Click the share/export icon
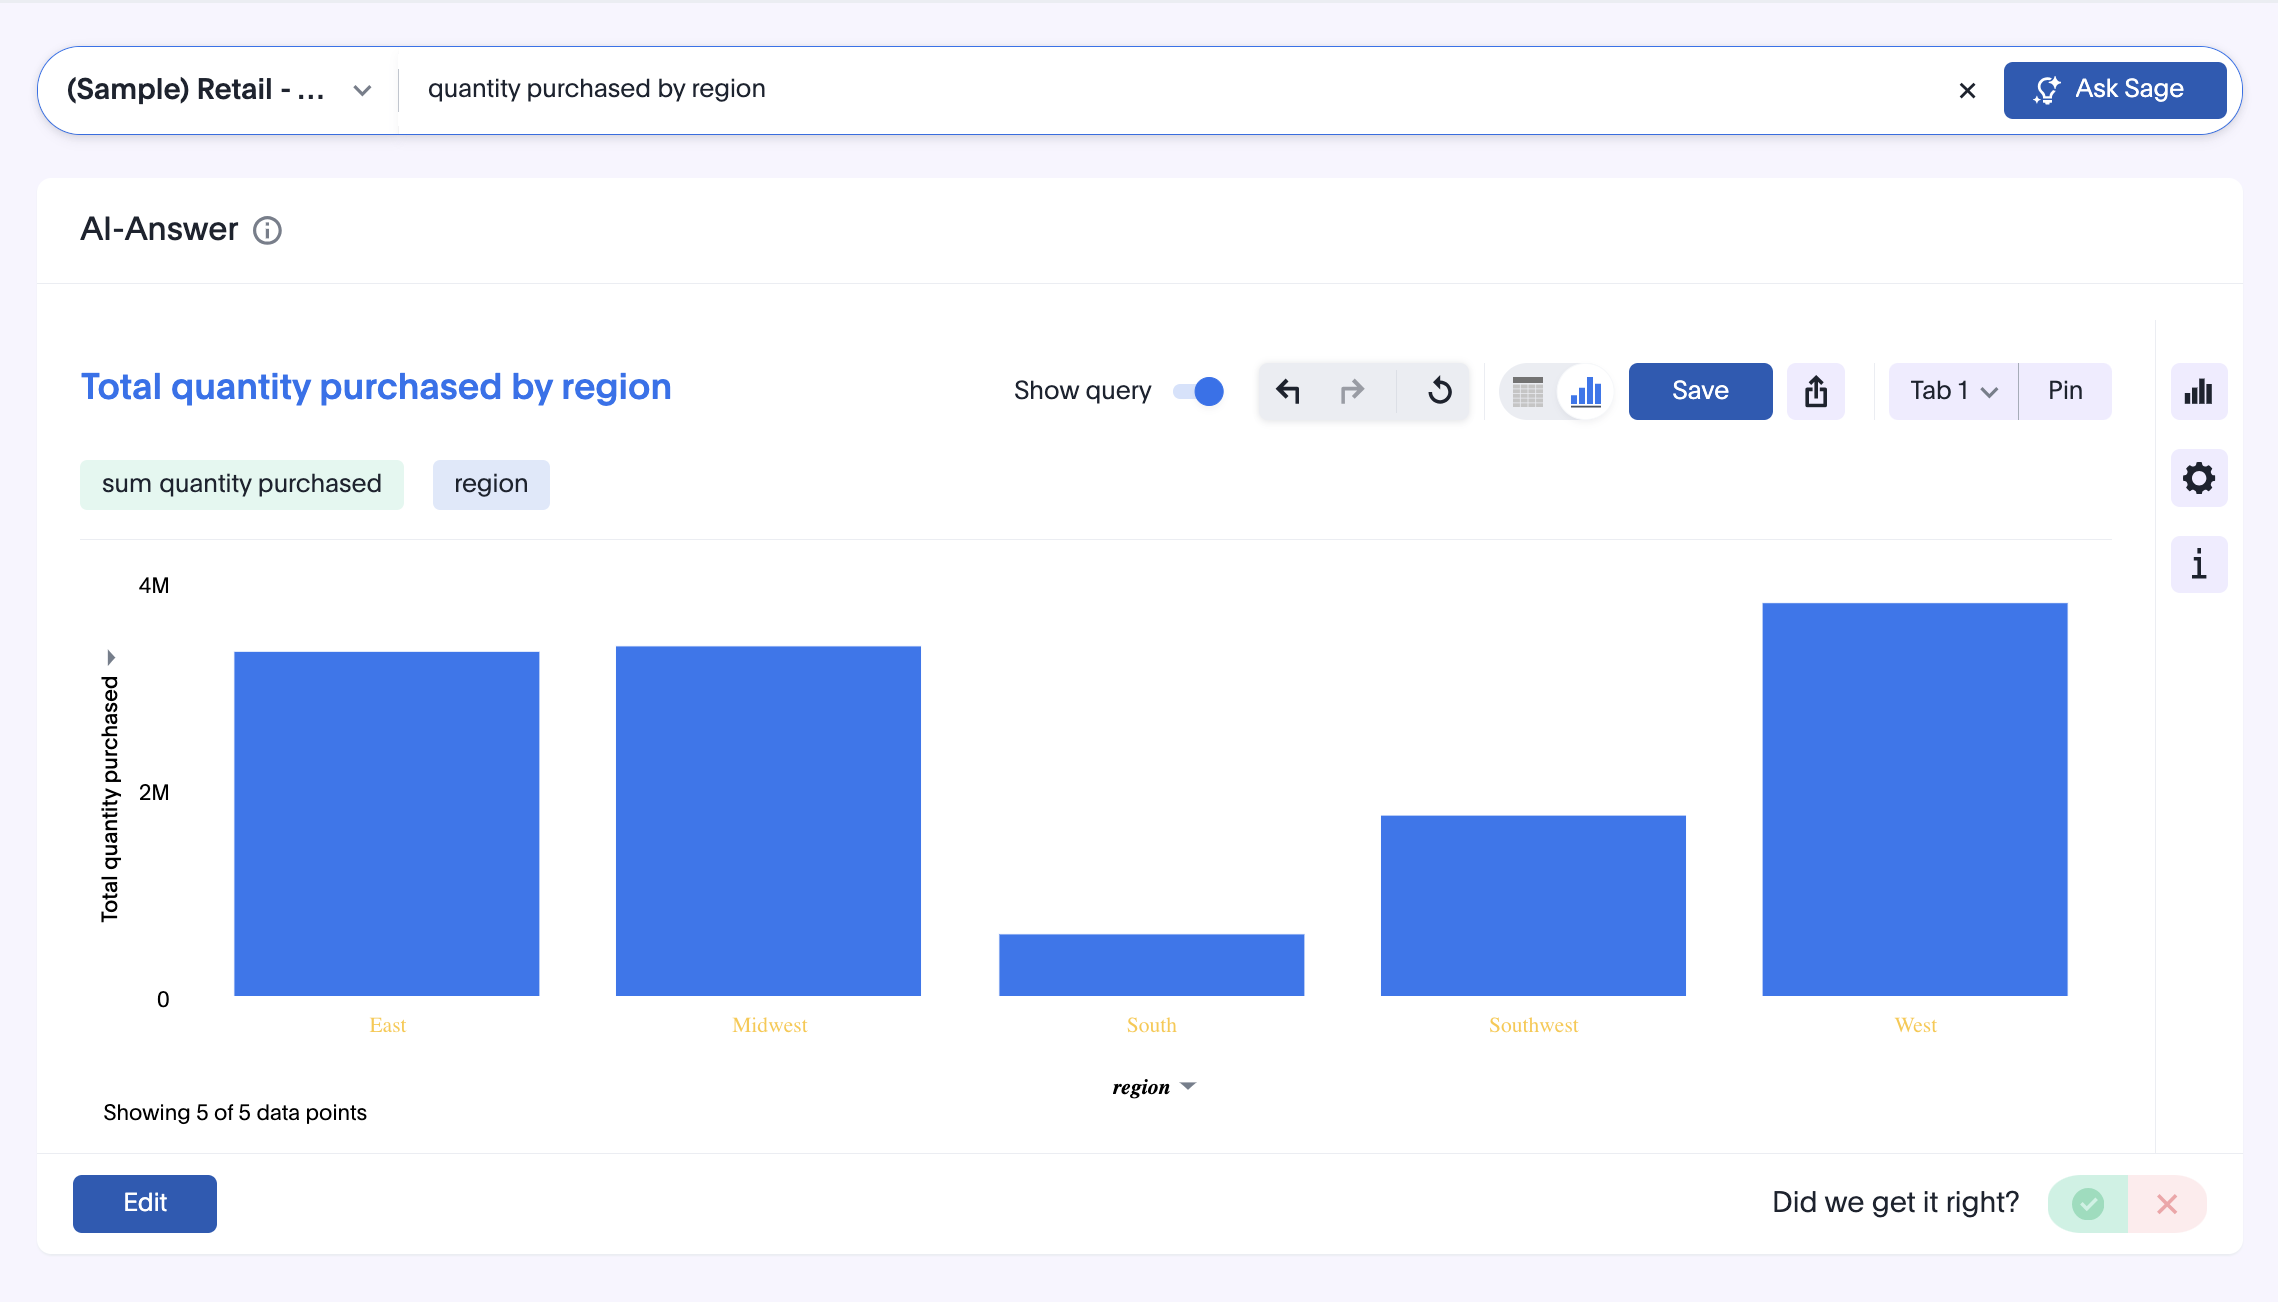 pos(1816,391)
